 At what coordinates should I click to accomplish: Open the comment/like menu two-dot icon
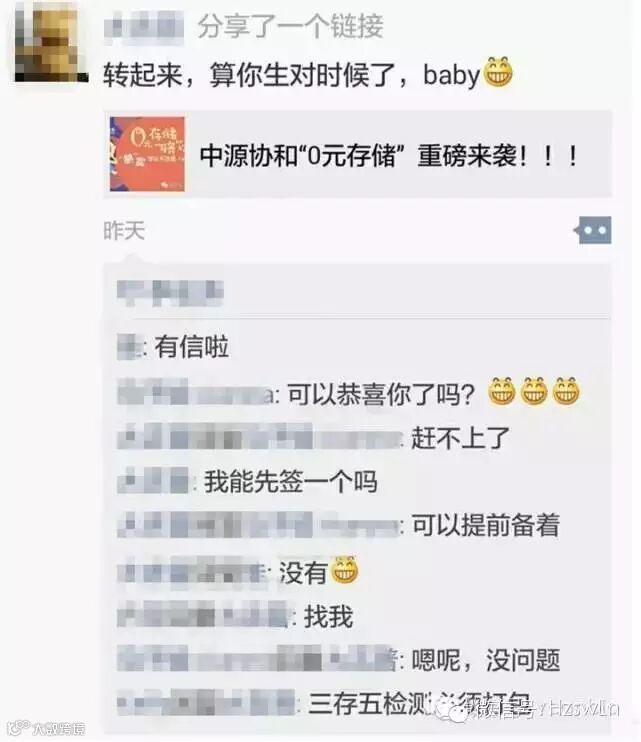tap(593, 230)
